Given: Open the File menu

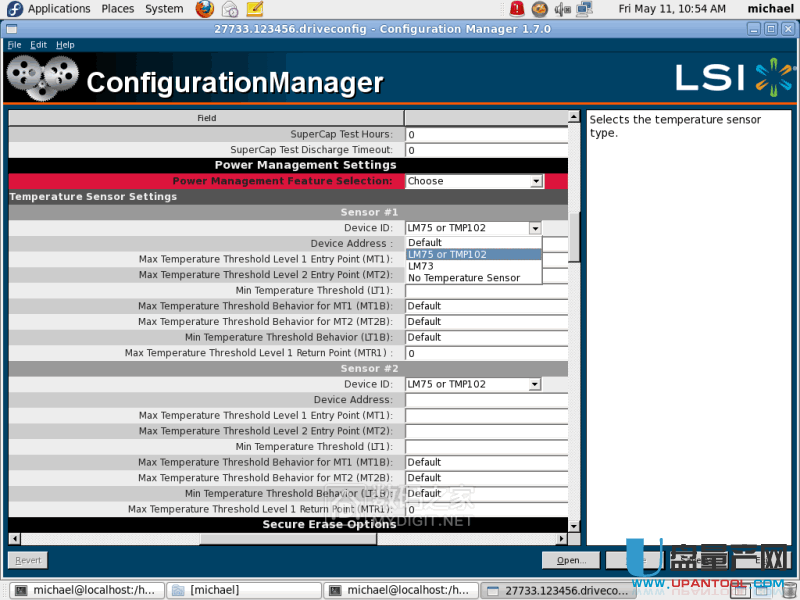Looking at the screenshot, I should (x=14, y=45).
